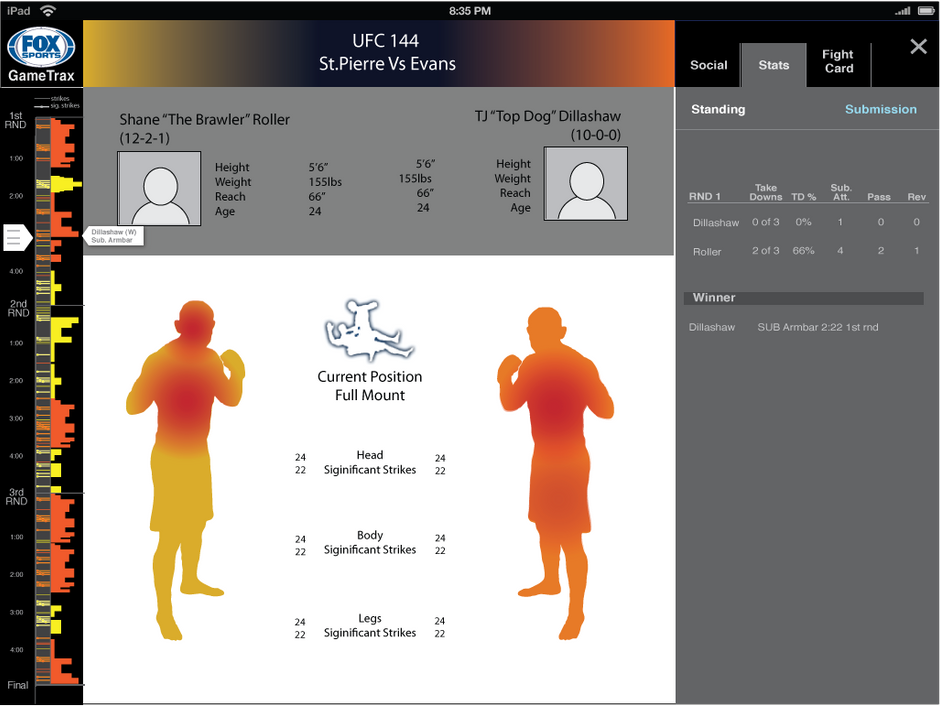Screen dimensions: 940x706
Task: Tap Roller's "2 of 3" takedowns value
Action: coord(766,251)
